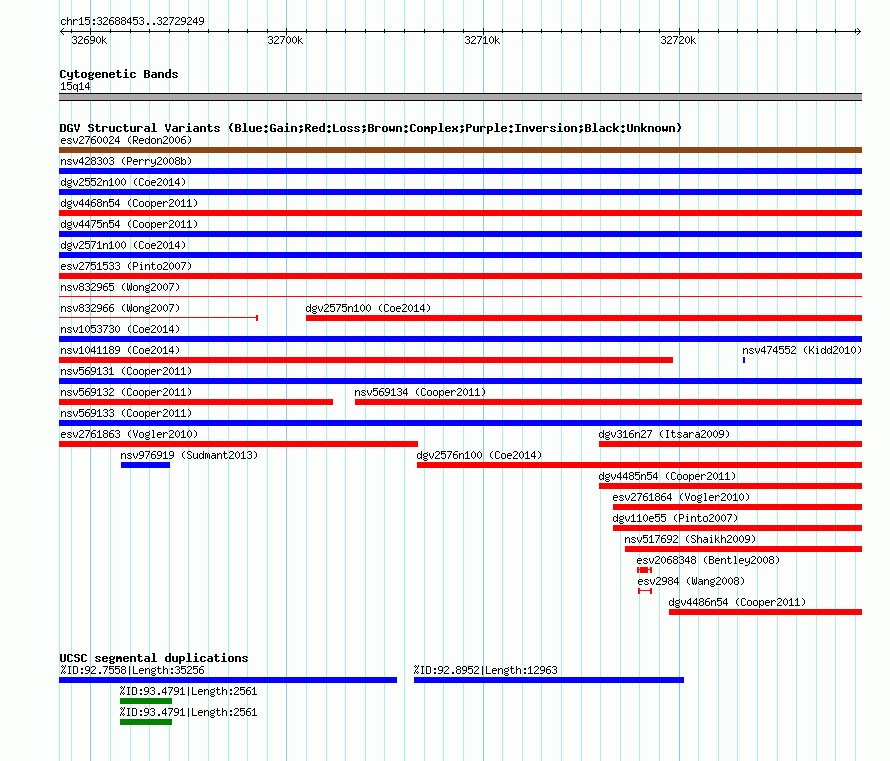Click dgv110e55 (Pinto2007) label
This screenshot has height=761, width=890.
675,518
